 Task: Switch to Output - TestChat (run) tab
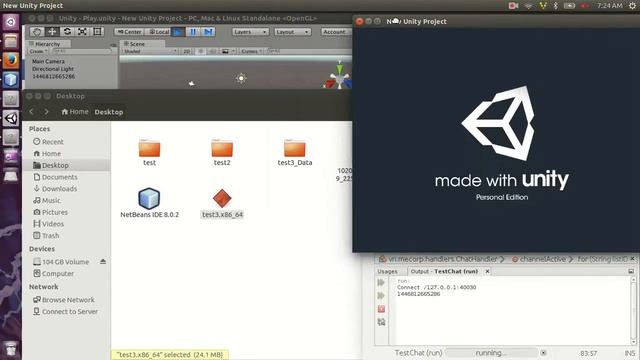pos(444,271)
